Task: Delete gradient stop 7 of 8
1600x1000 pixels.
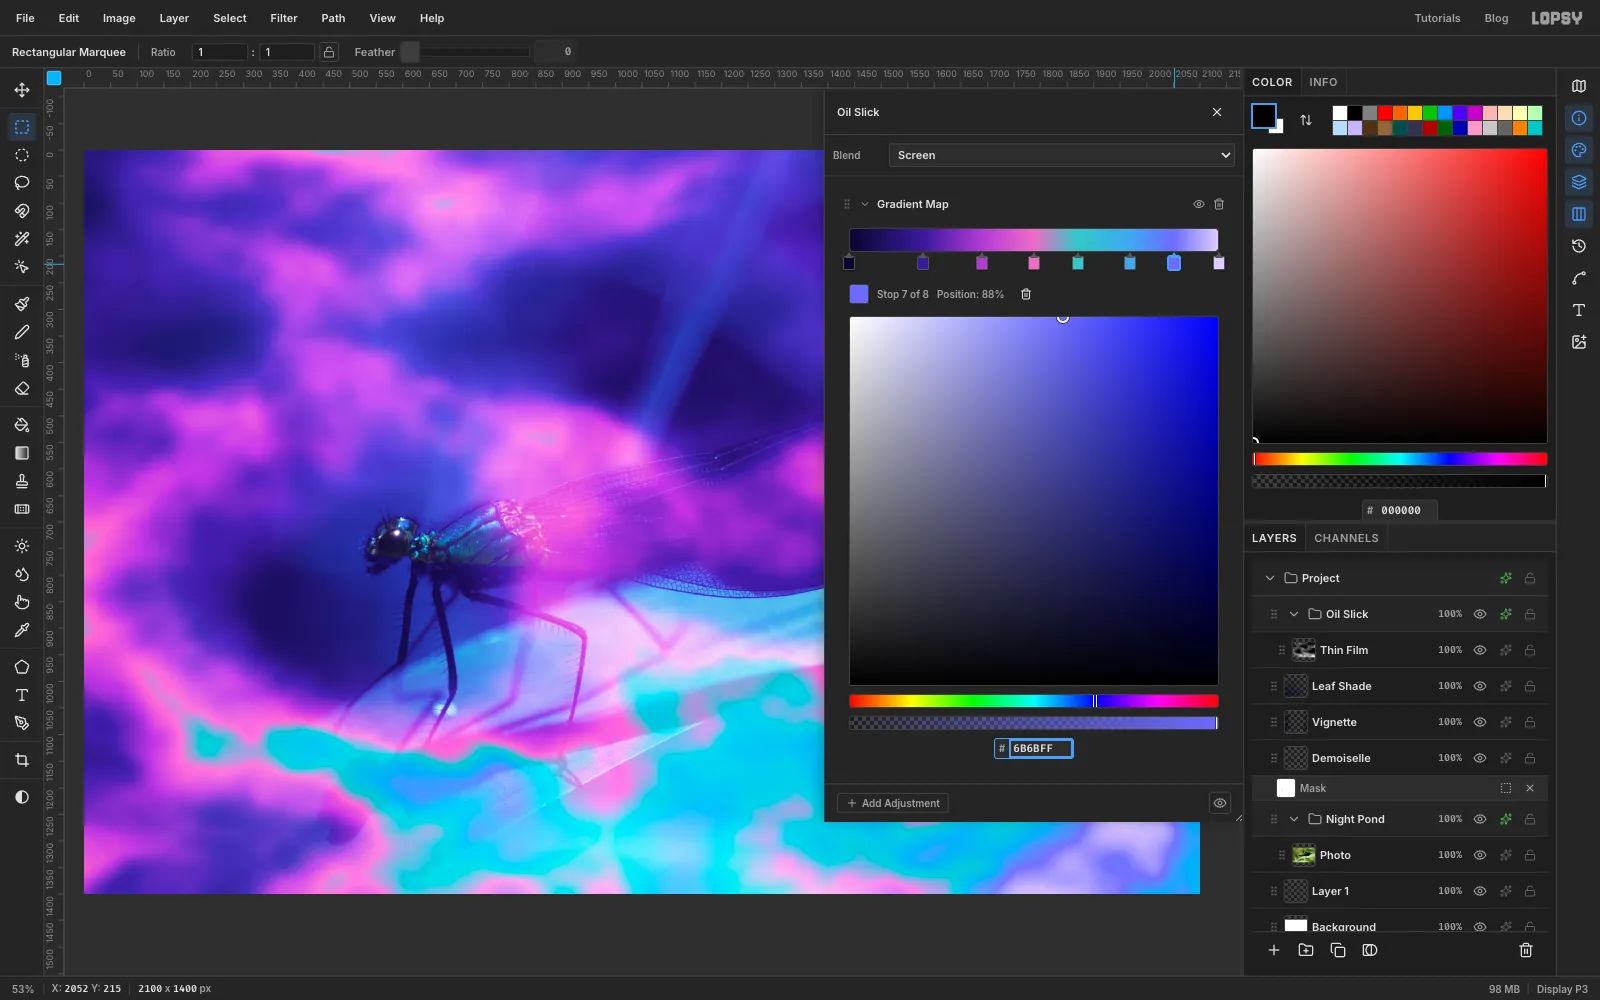Action: click(x=1026, y=294)
